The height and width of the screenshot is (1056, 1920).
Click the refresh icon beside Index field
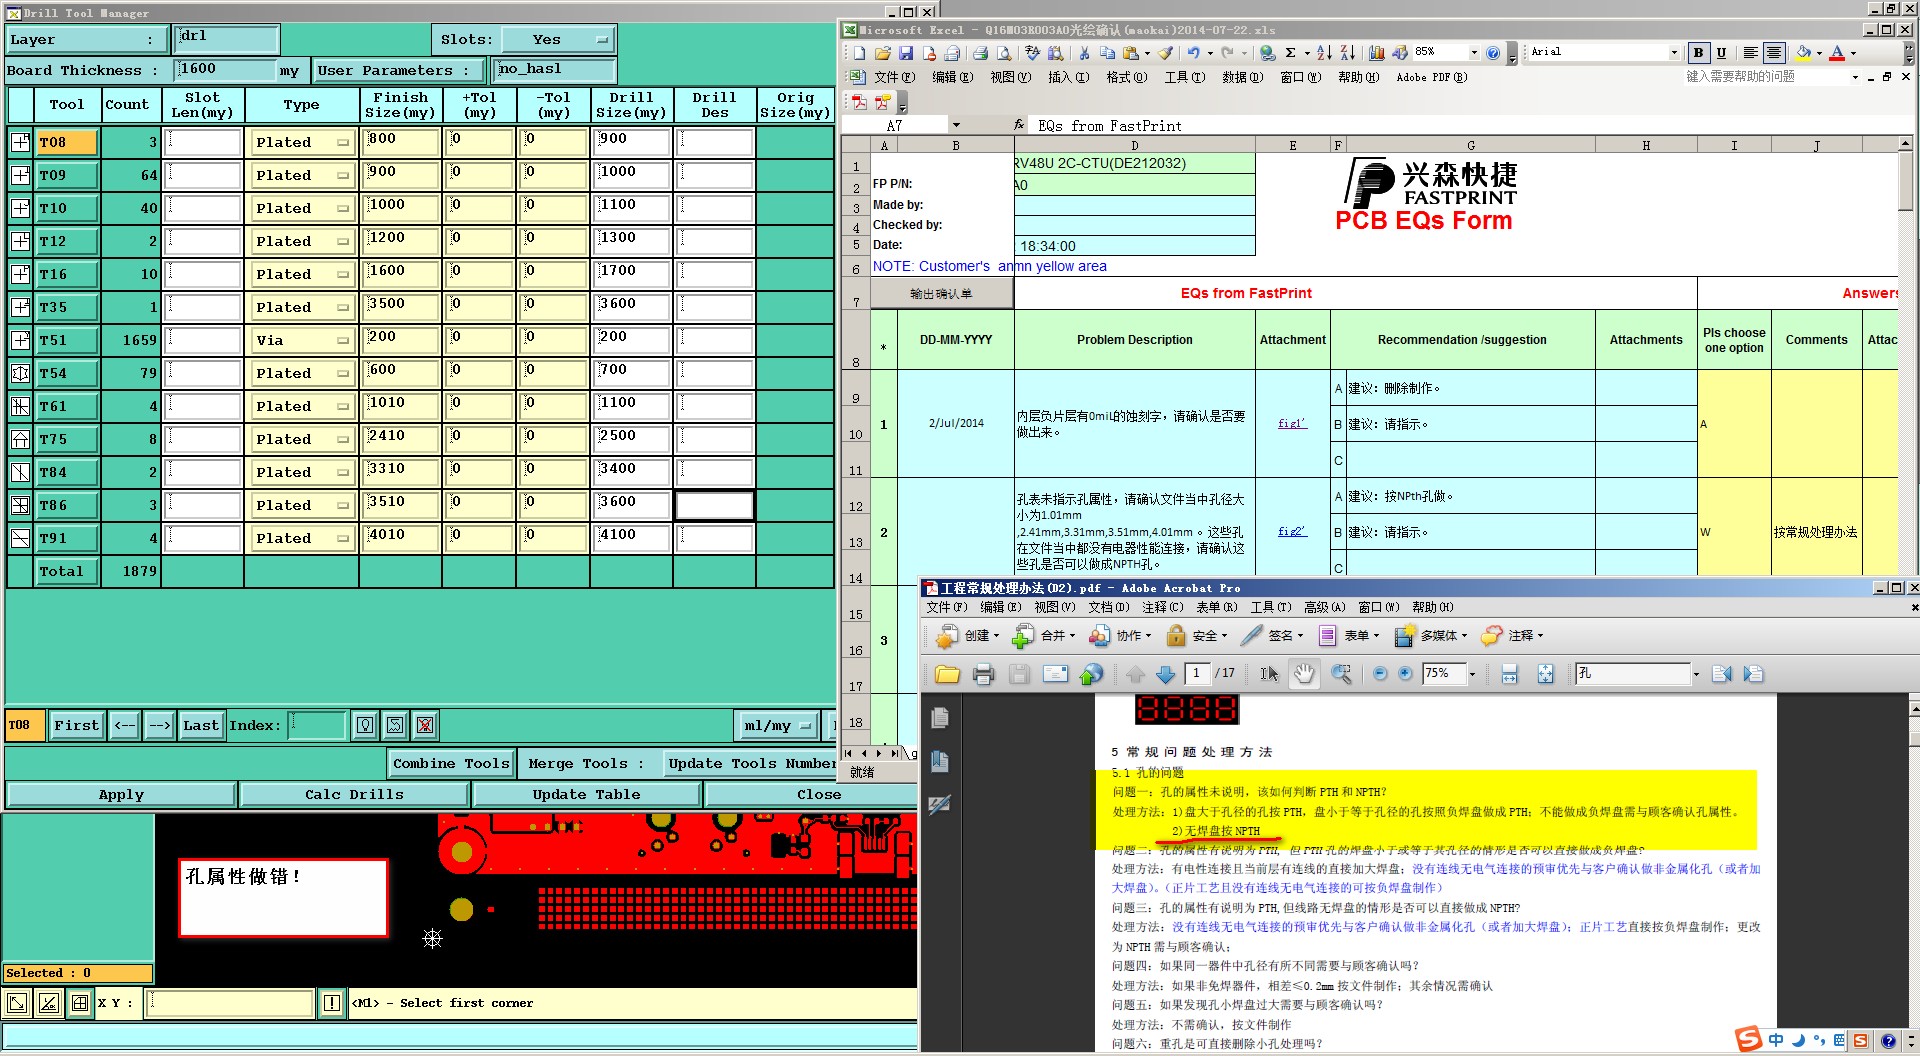point(395,725)
